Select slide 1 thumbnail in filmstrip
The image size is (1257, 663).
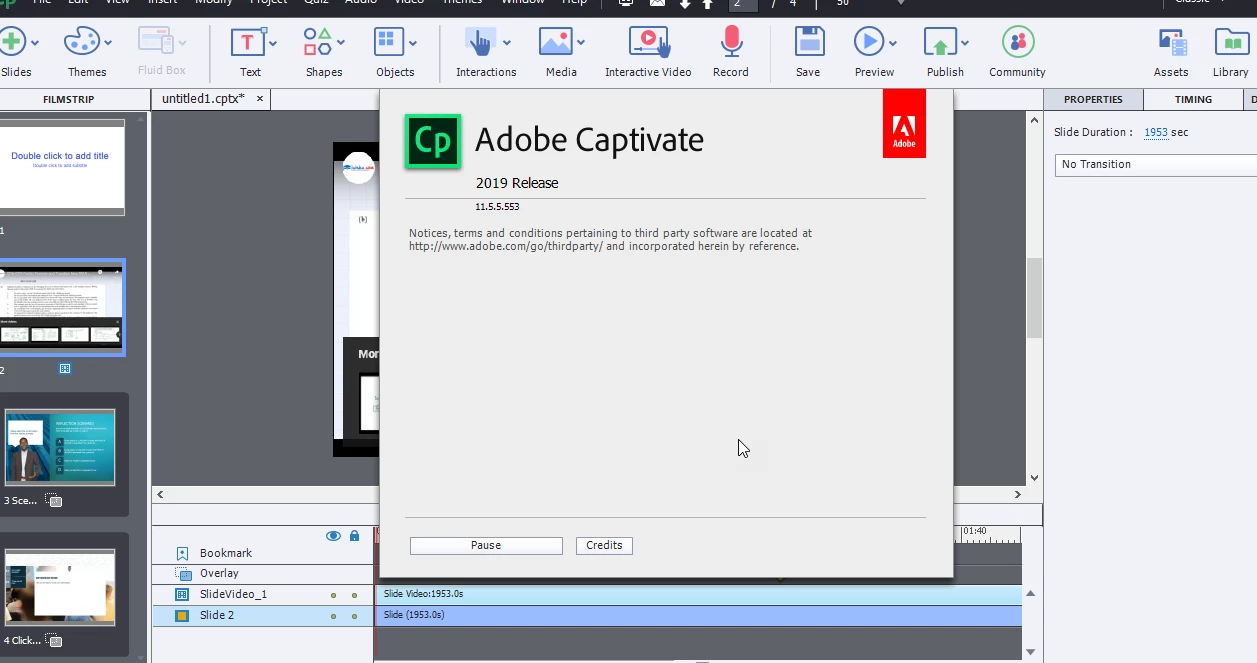[x=61, y=167]
